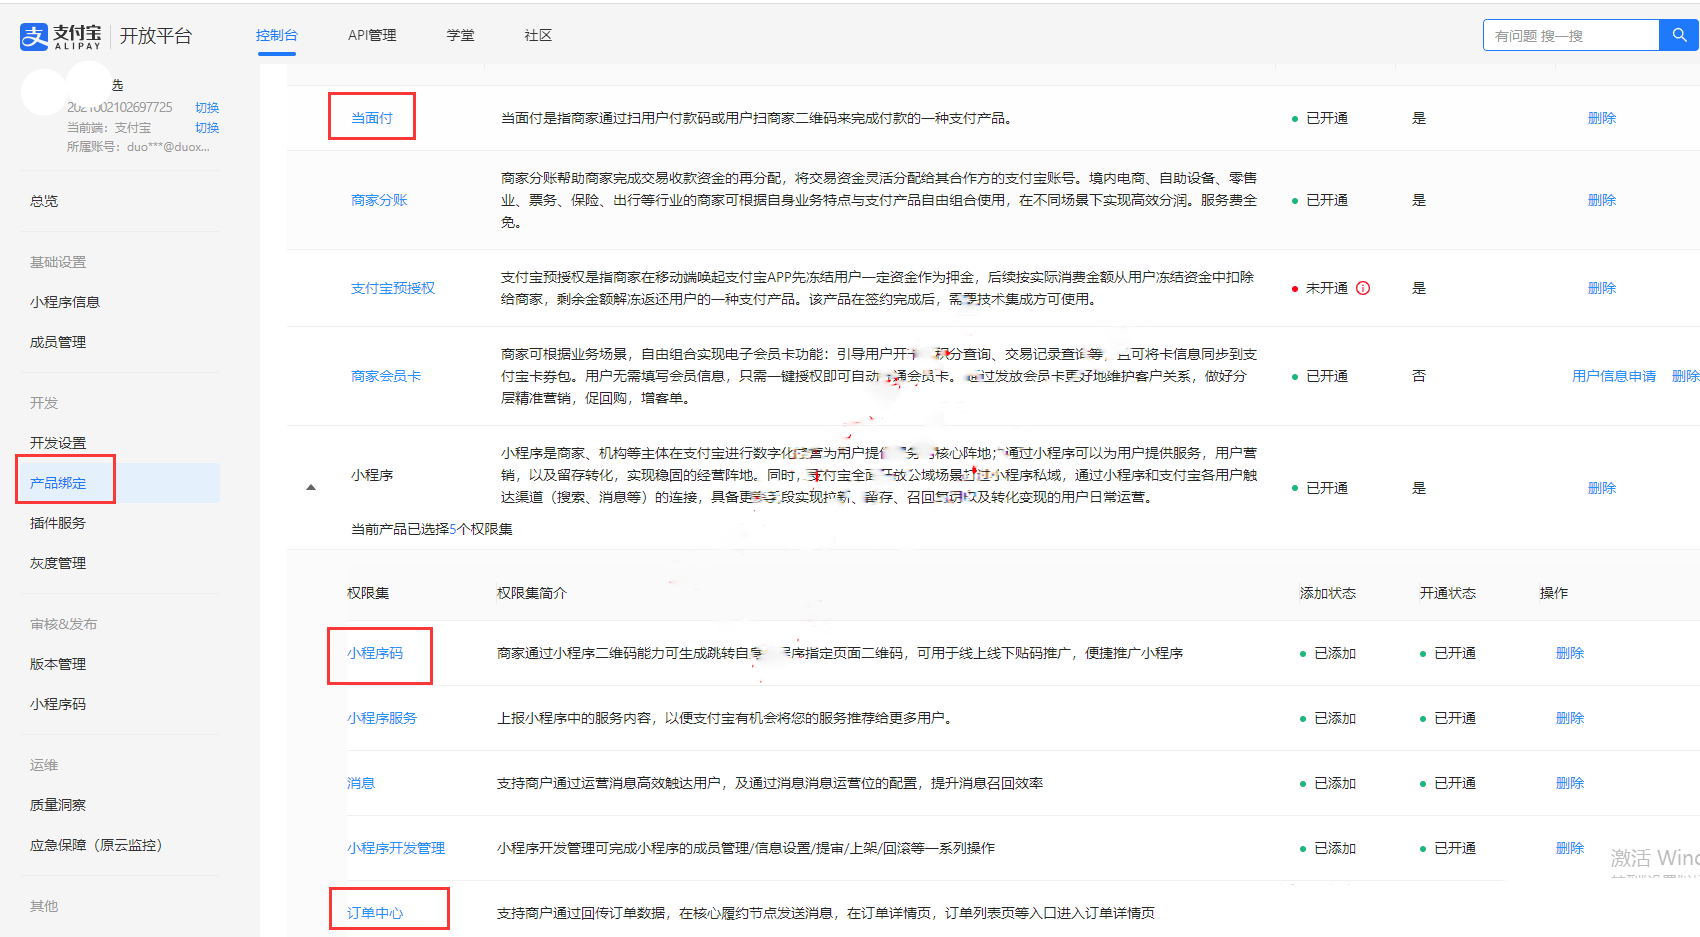This screenshot has width=1700, height=937.
Task: Open 成员管理 in the sidebar
Action: pos(58,342)
